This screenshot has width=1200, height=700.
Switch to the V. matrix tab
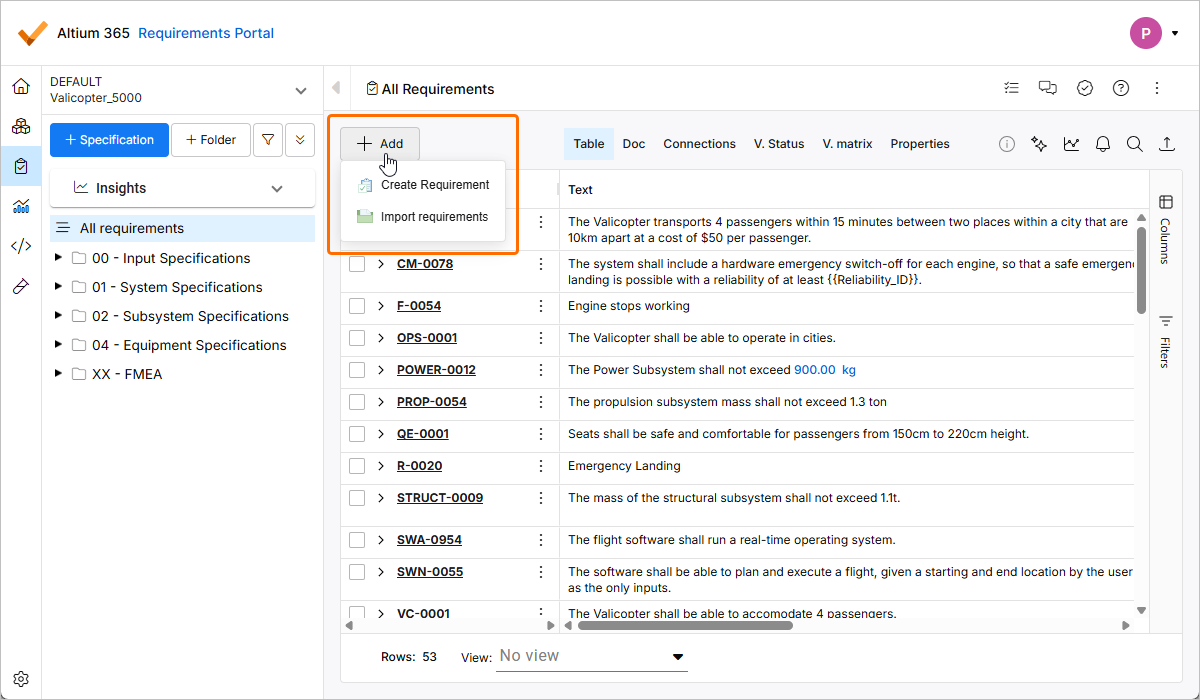click(x=847, y=144)
